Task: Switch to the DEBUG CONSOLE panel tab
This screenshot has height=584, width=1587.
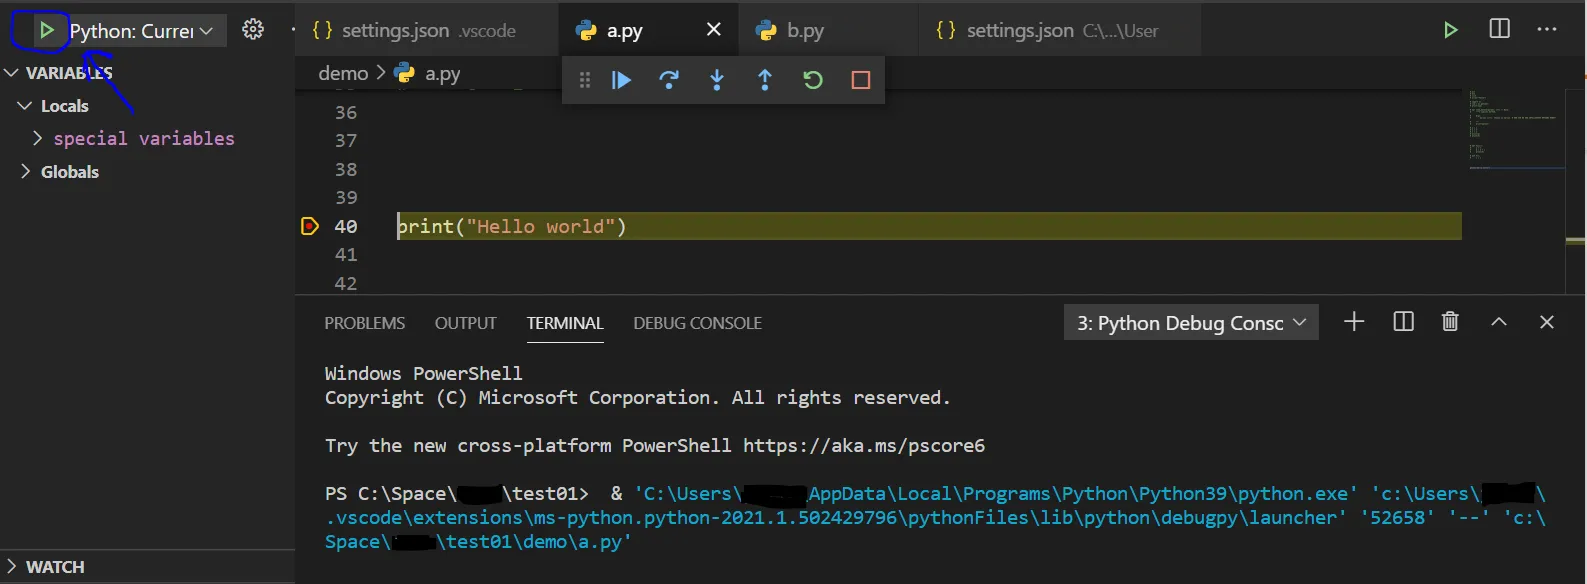Action: click(697, 323)
